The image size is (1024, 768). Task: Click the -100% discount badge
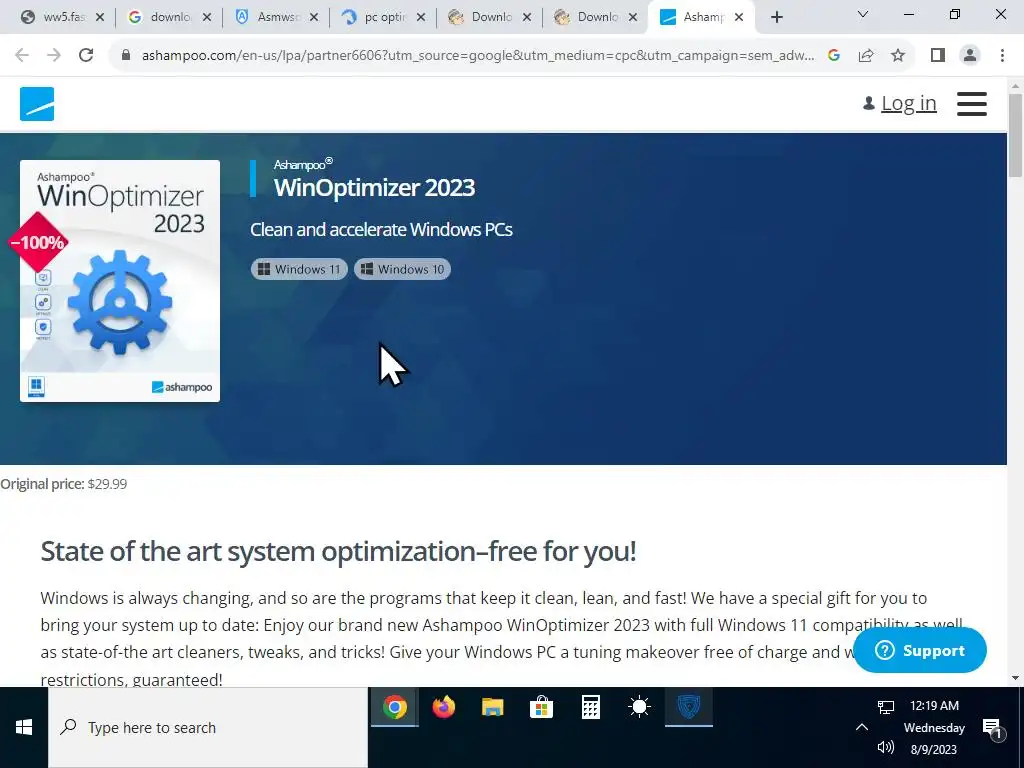38,242
